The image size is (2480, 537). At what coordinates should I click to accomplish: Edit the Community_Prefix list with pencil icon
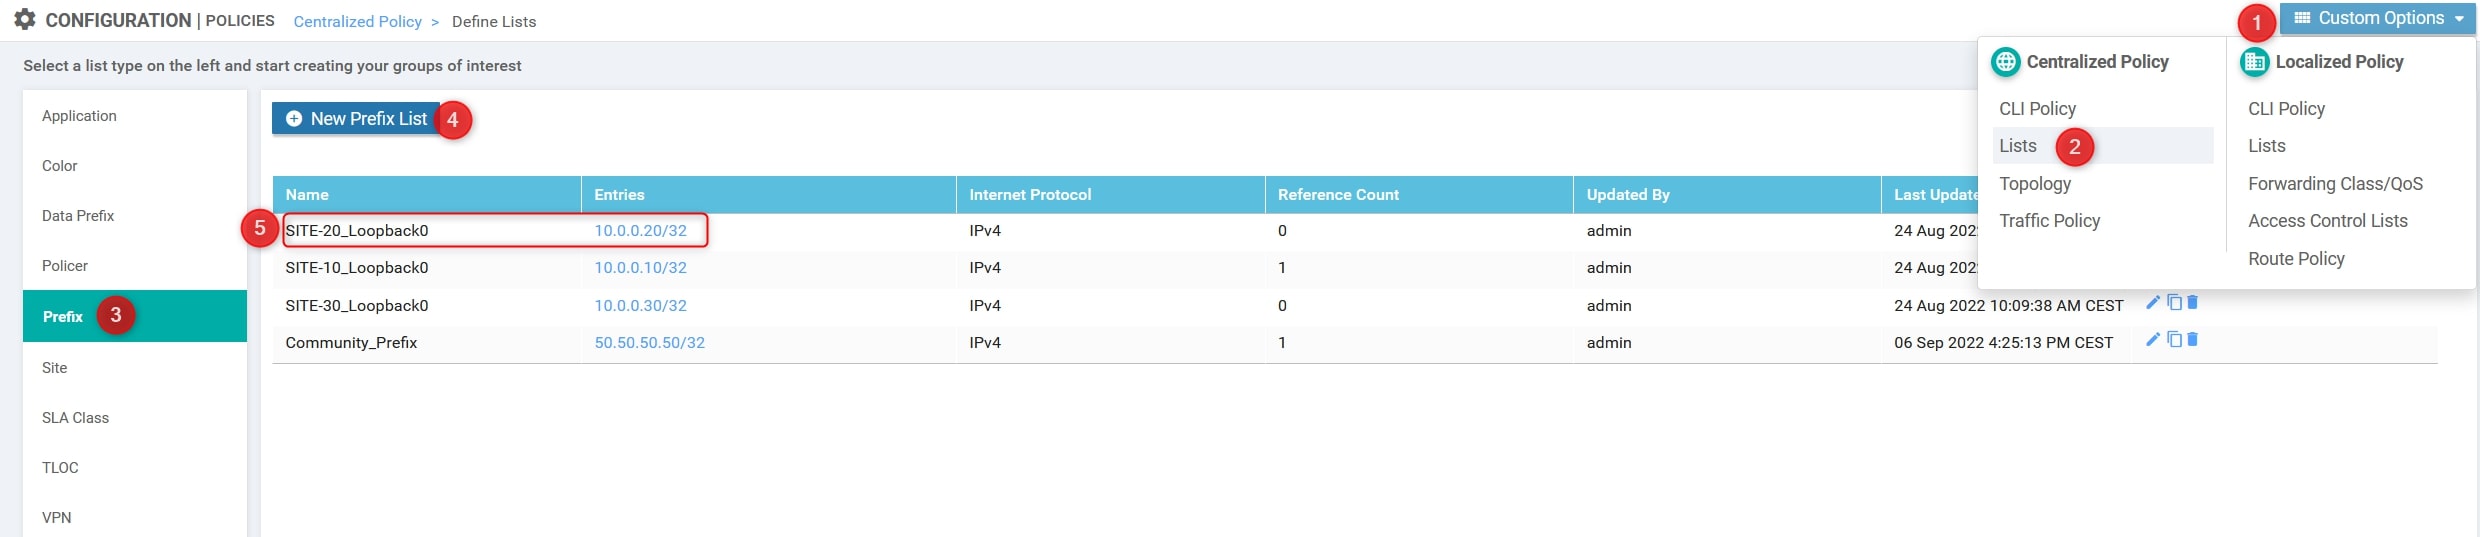tap(2153, 340)
